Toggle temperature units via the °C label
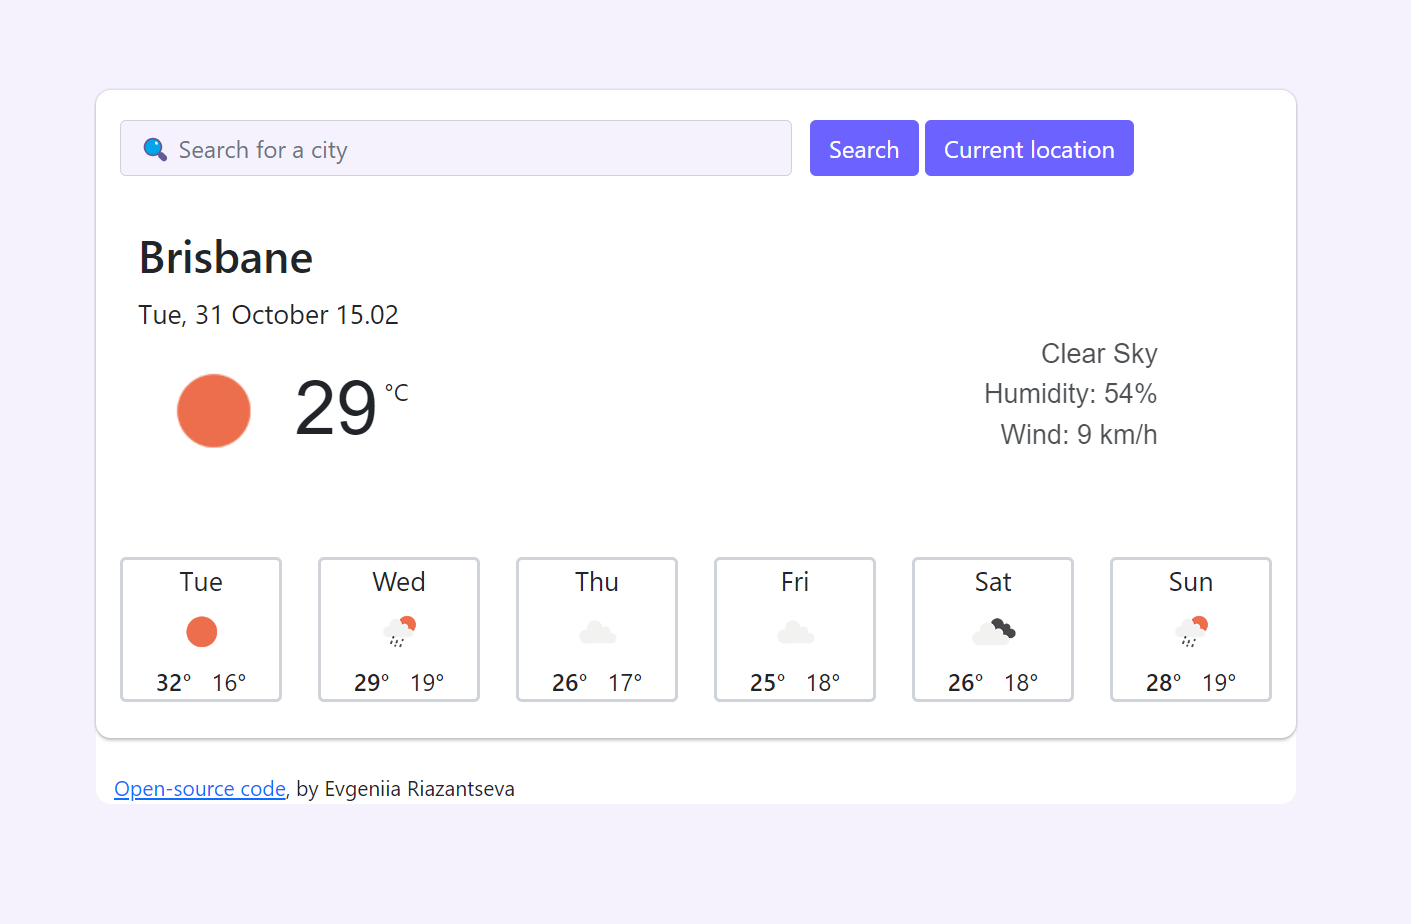The width and height of the screenshot is (1411, 924). pos(398,392)
